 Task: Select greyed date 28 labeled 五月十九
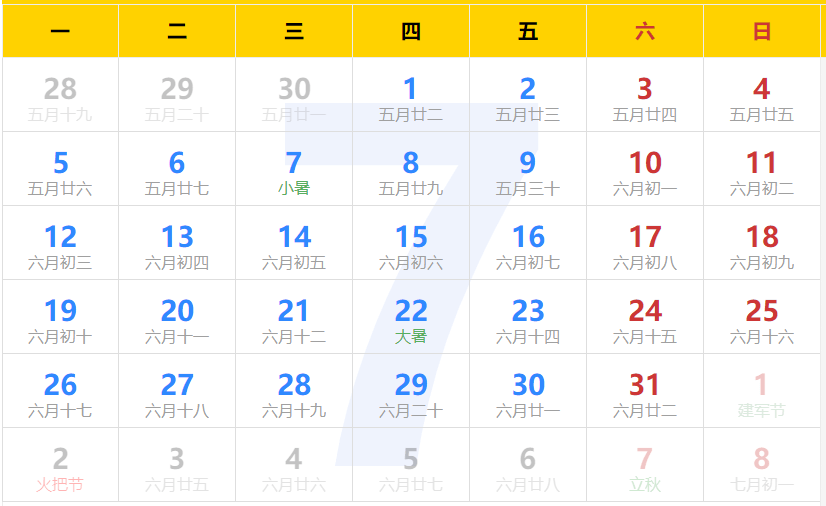pyautogui.click(x=61, y=95)
